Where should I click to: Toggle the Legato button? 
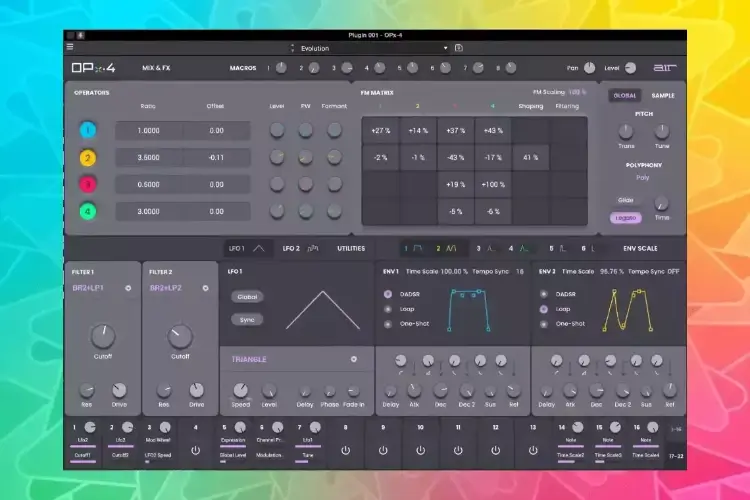click(x=626, y=218)
